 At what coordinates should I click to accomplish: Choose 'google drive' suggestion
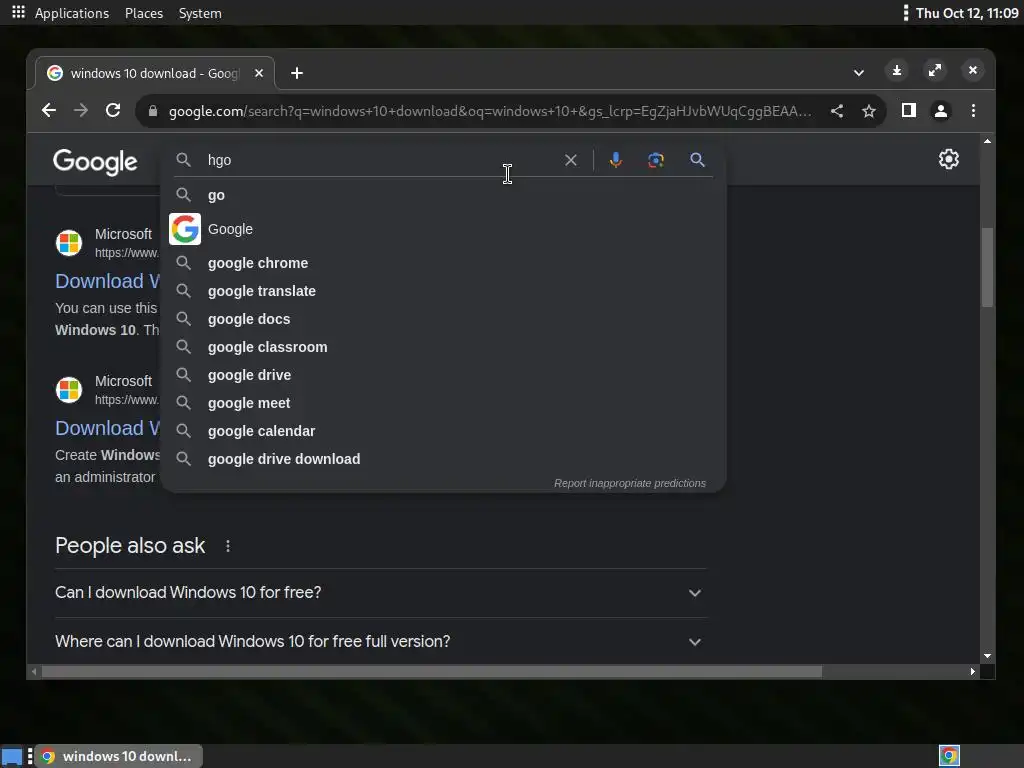pyautogui.click(x=443, y=376)
